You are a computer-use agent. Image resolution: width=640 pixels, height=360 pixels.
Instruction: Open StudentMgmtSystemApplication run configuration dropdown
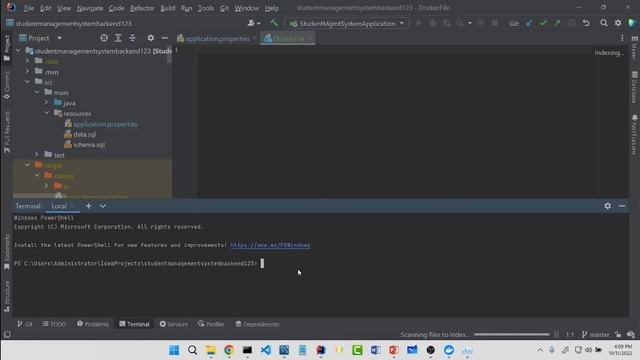(x=347, y=23)
